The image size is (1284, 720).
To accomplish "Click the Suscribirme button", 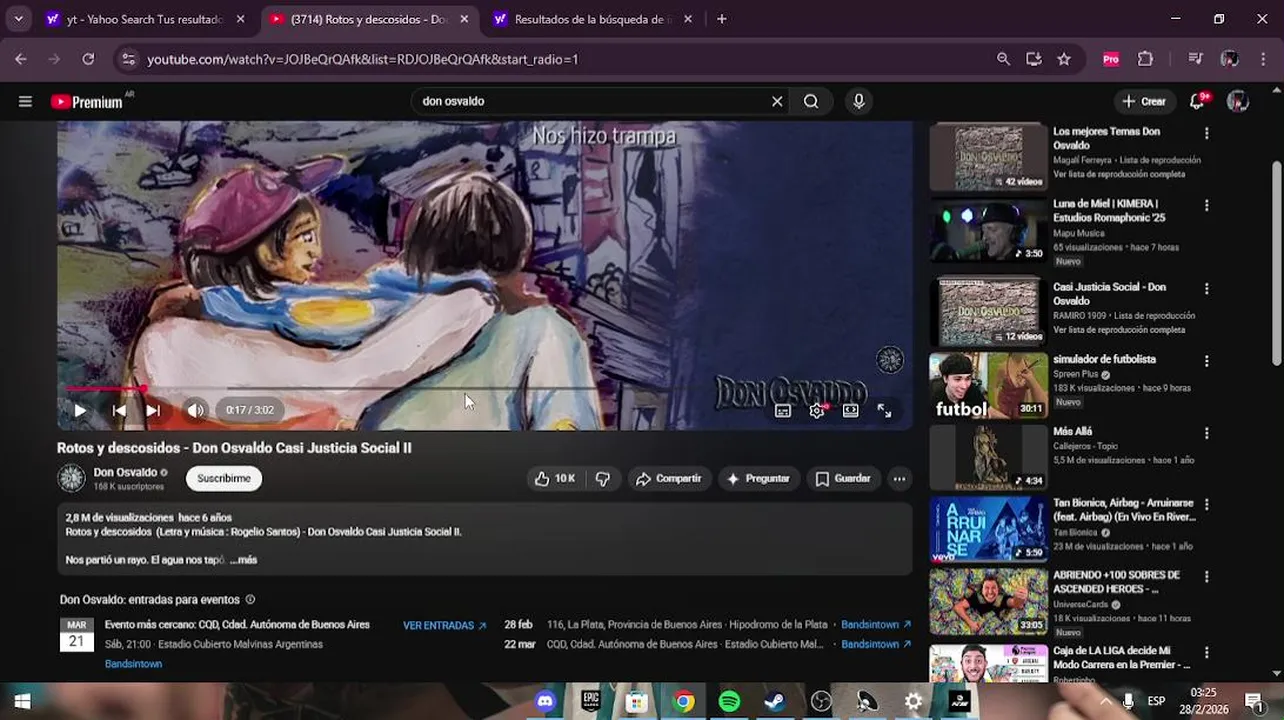I will pyautogui.click(x=224, y=479).
